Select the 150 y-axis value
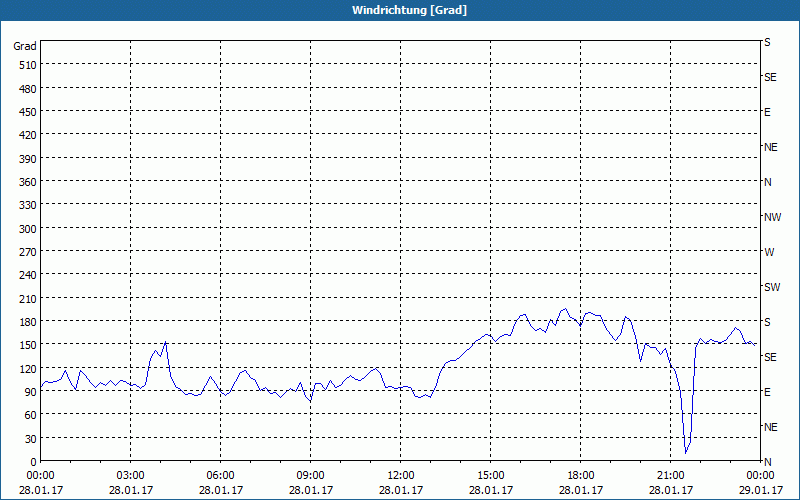The height and width of the screenshot is (500, 800). tap(28, 345)
